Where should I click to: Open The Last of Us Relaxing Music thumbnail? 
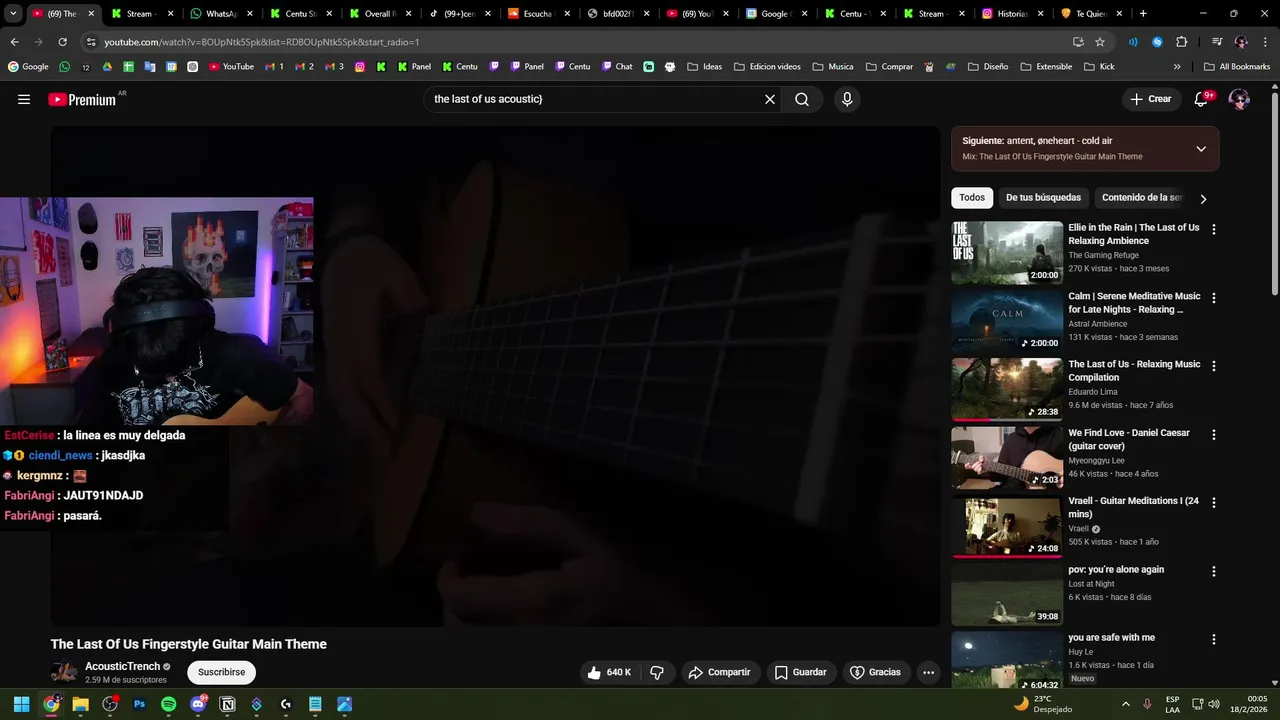(1007, 390)
